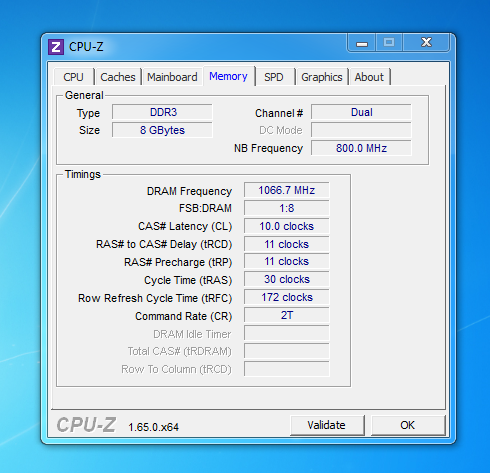Screen dimensions: 490x473
Task: Click the FSB:DRAM 1:8 ratio value
Action: click(x=287, y=208)
